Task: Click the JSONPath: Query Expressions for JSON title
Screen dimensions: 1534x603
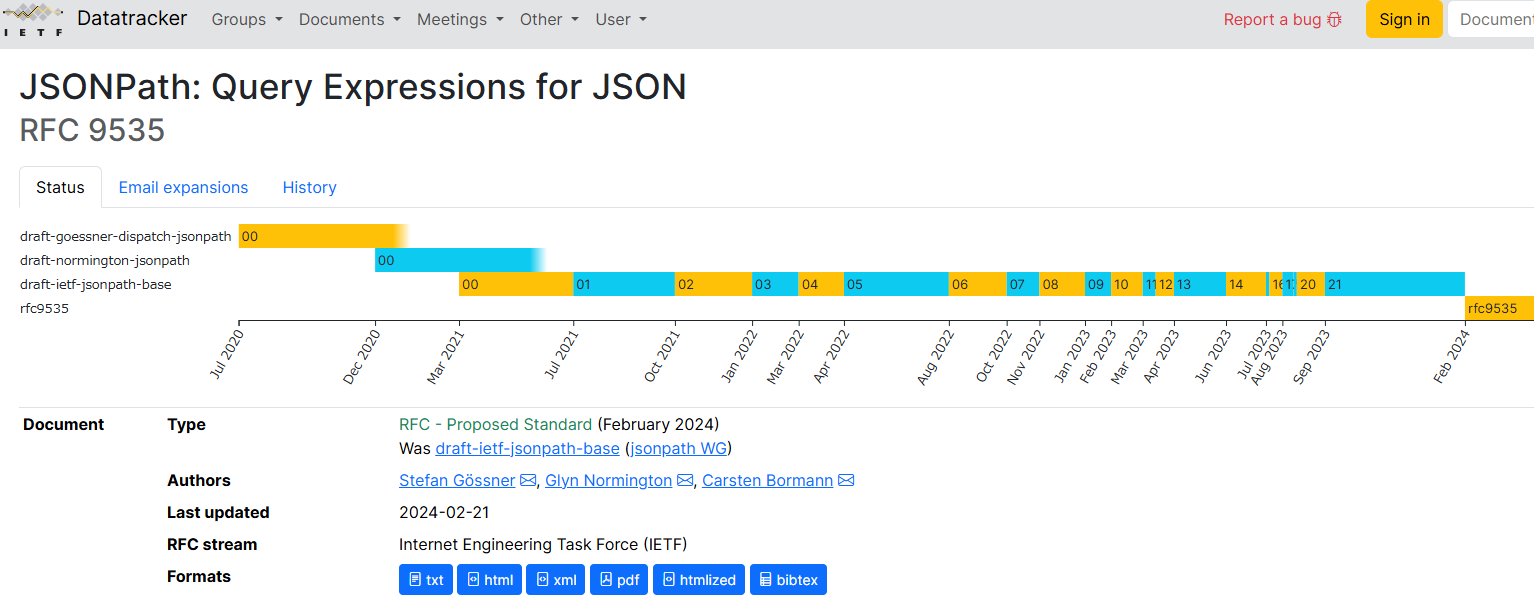Action: point(353,87)
